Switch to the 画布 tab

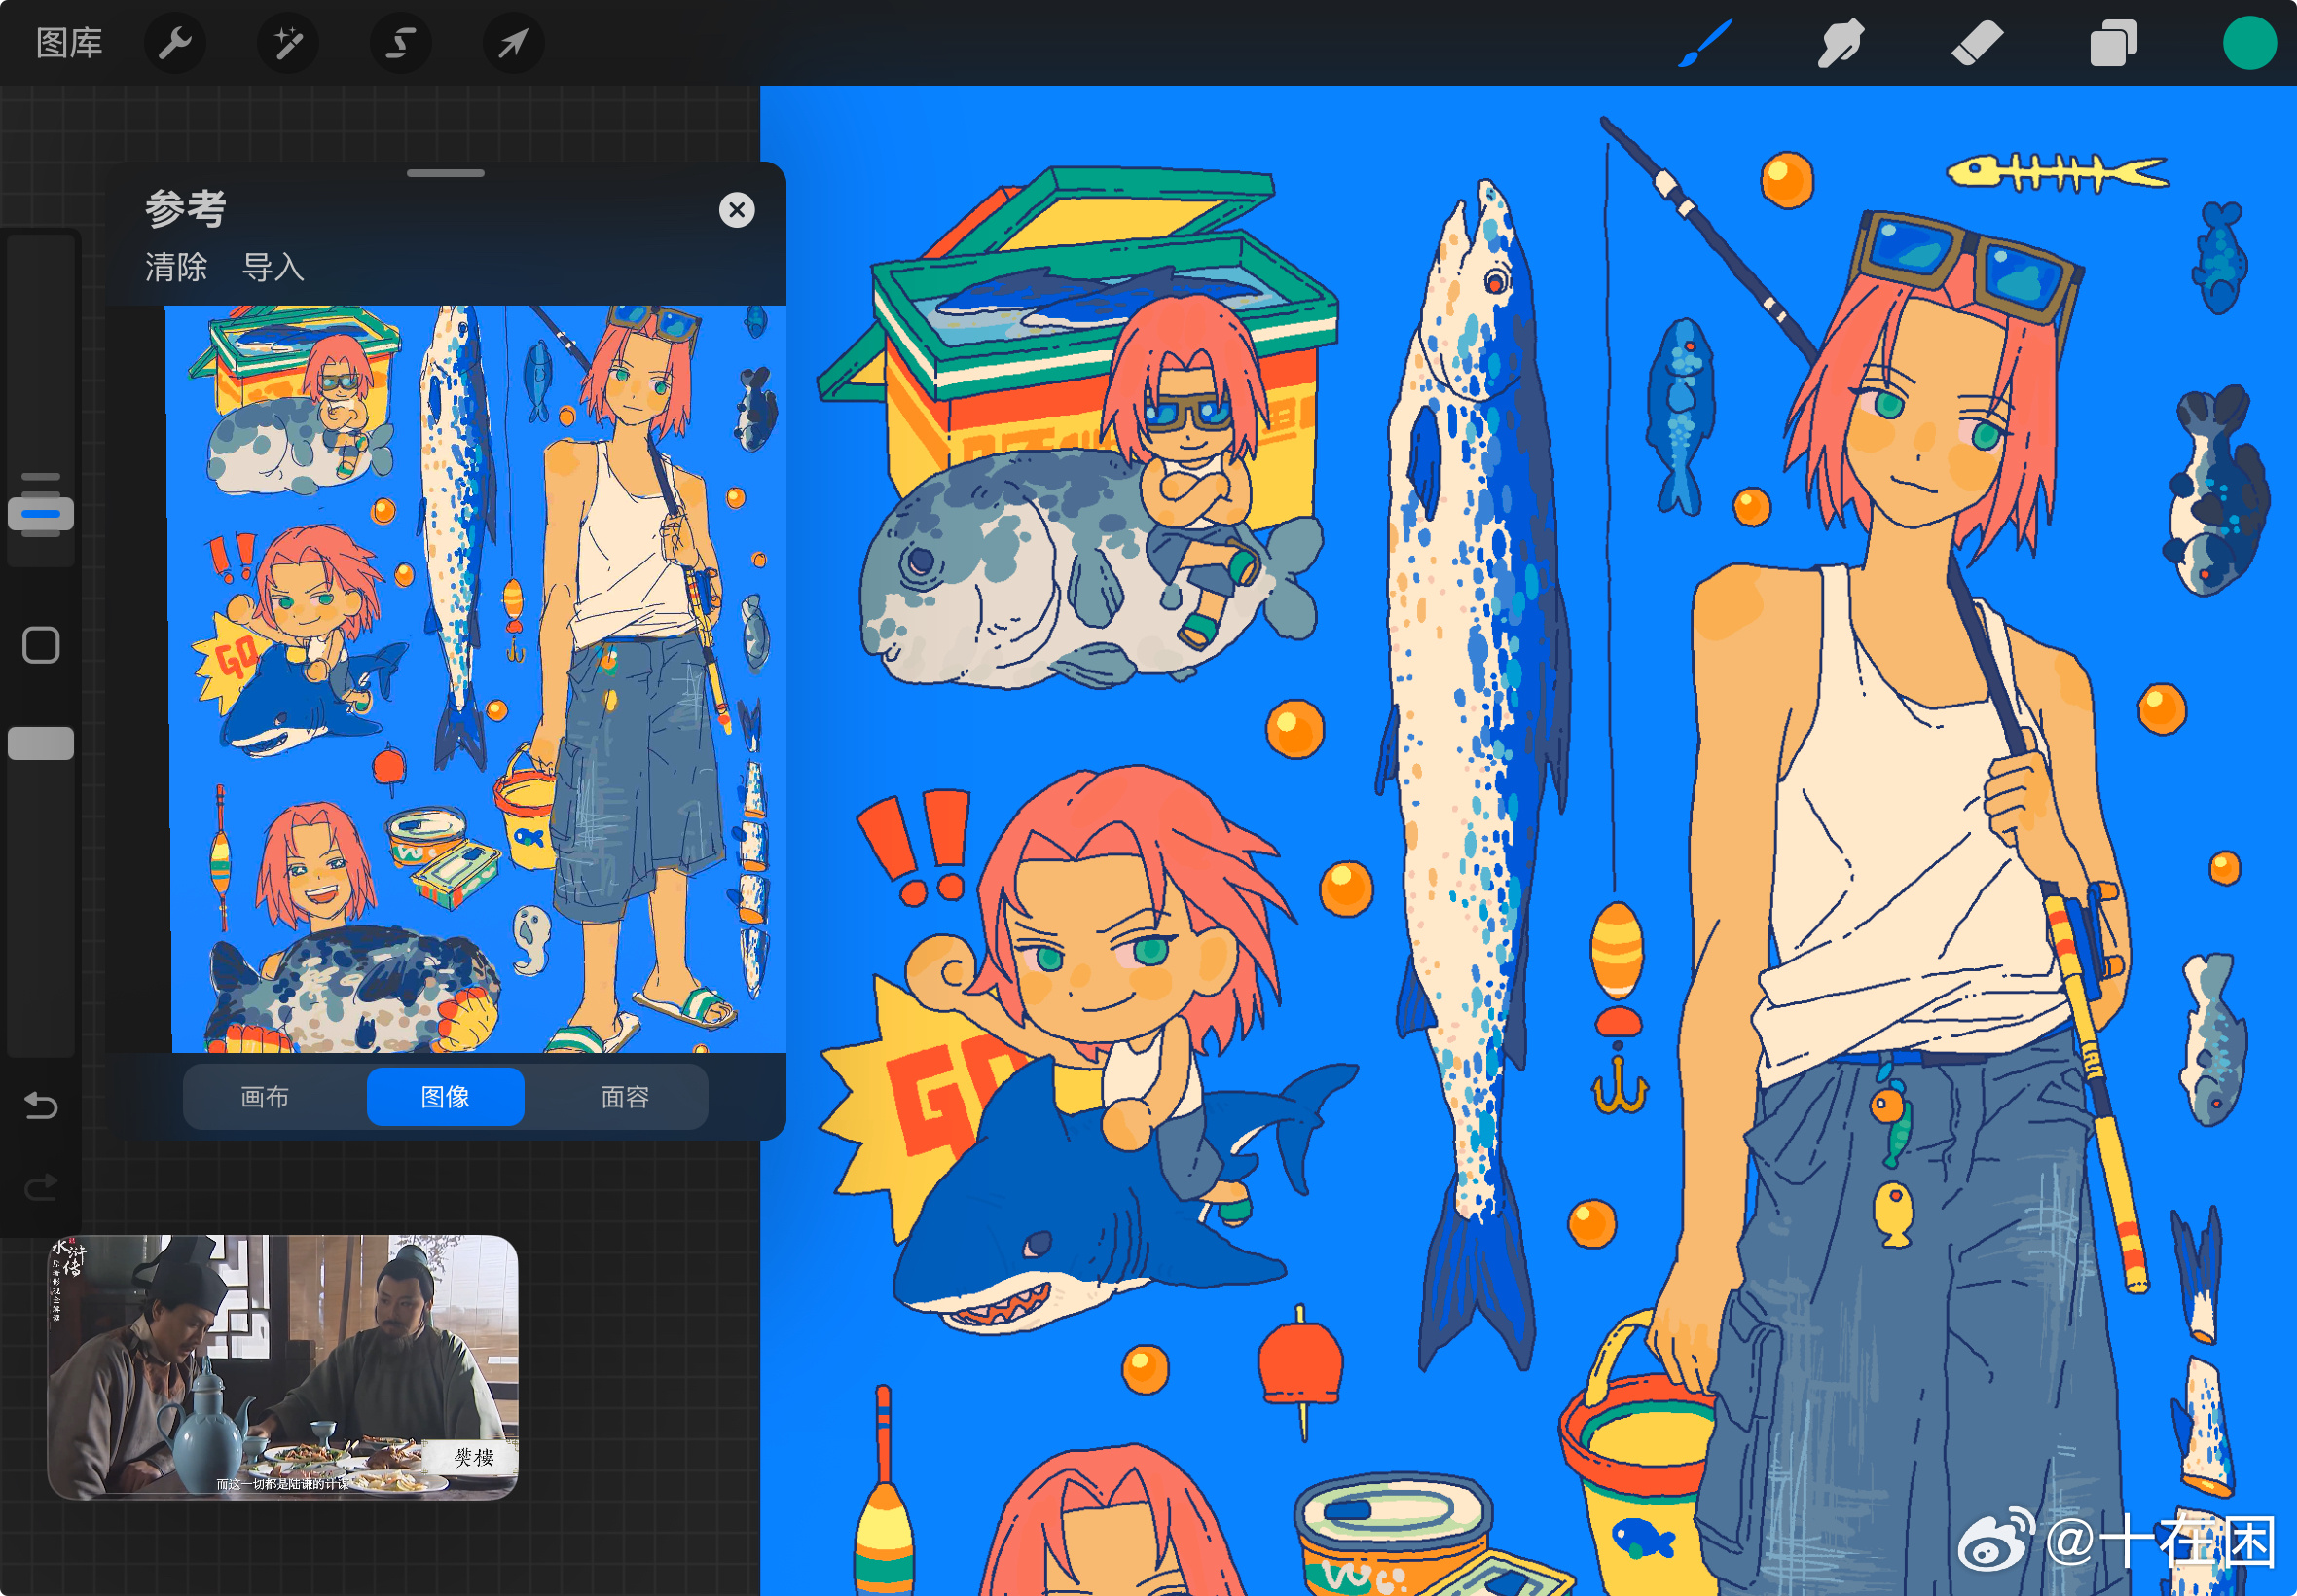pos(265,1097)
